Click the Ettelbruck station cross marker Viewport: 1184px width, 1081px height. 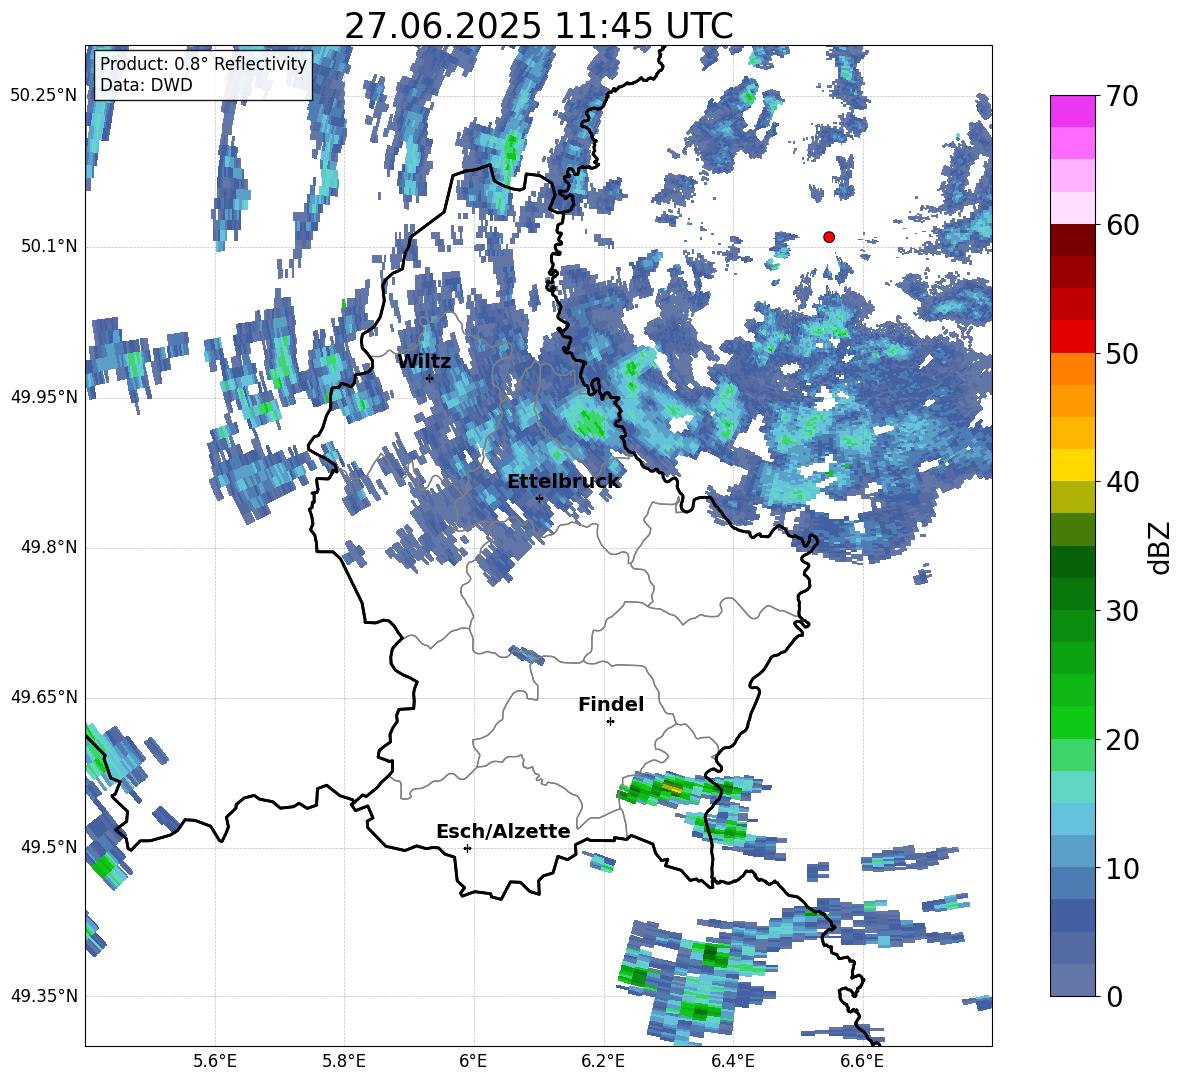click(539, 498)
